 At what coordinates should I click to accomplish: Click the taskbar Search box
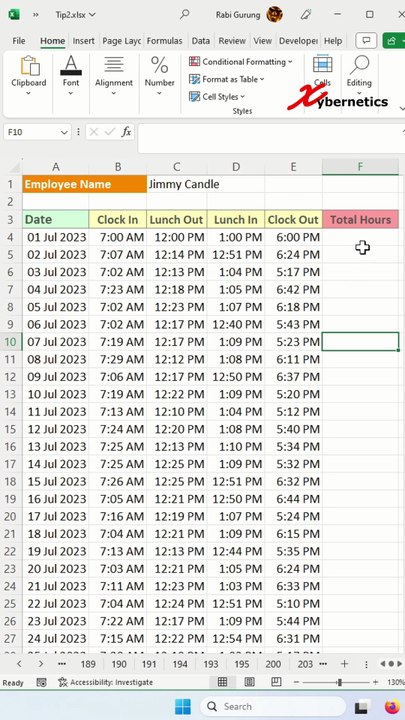pos(273,706)
